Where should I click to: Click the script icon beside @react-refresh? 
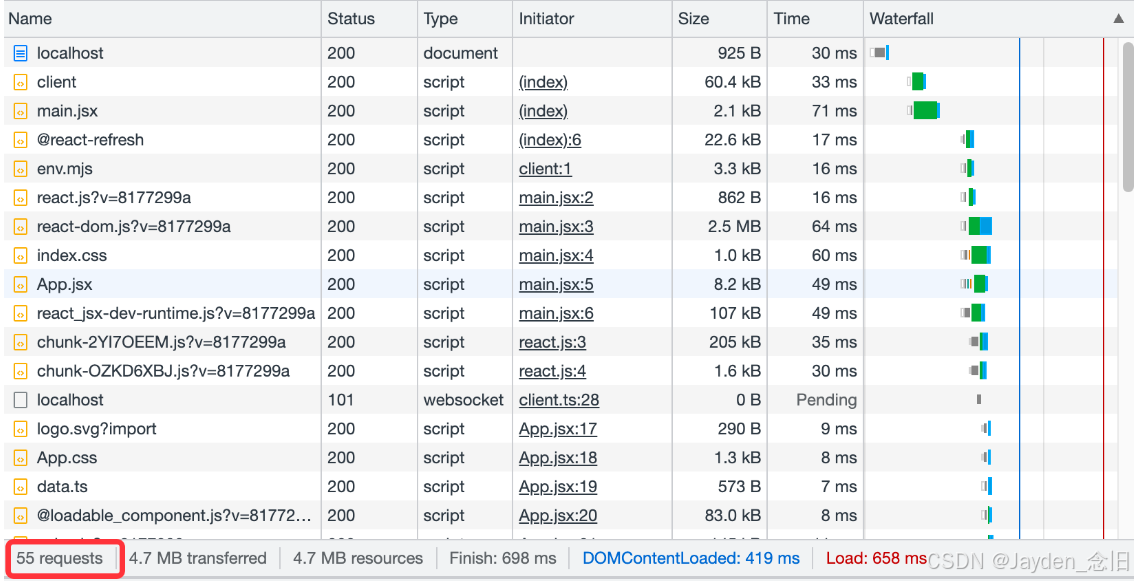pos(21,140)
